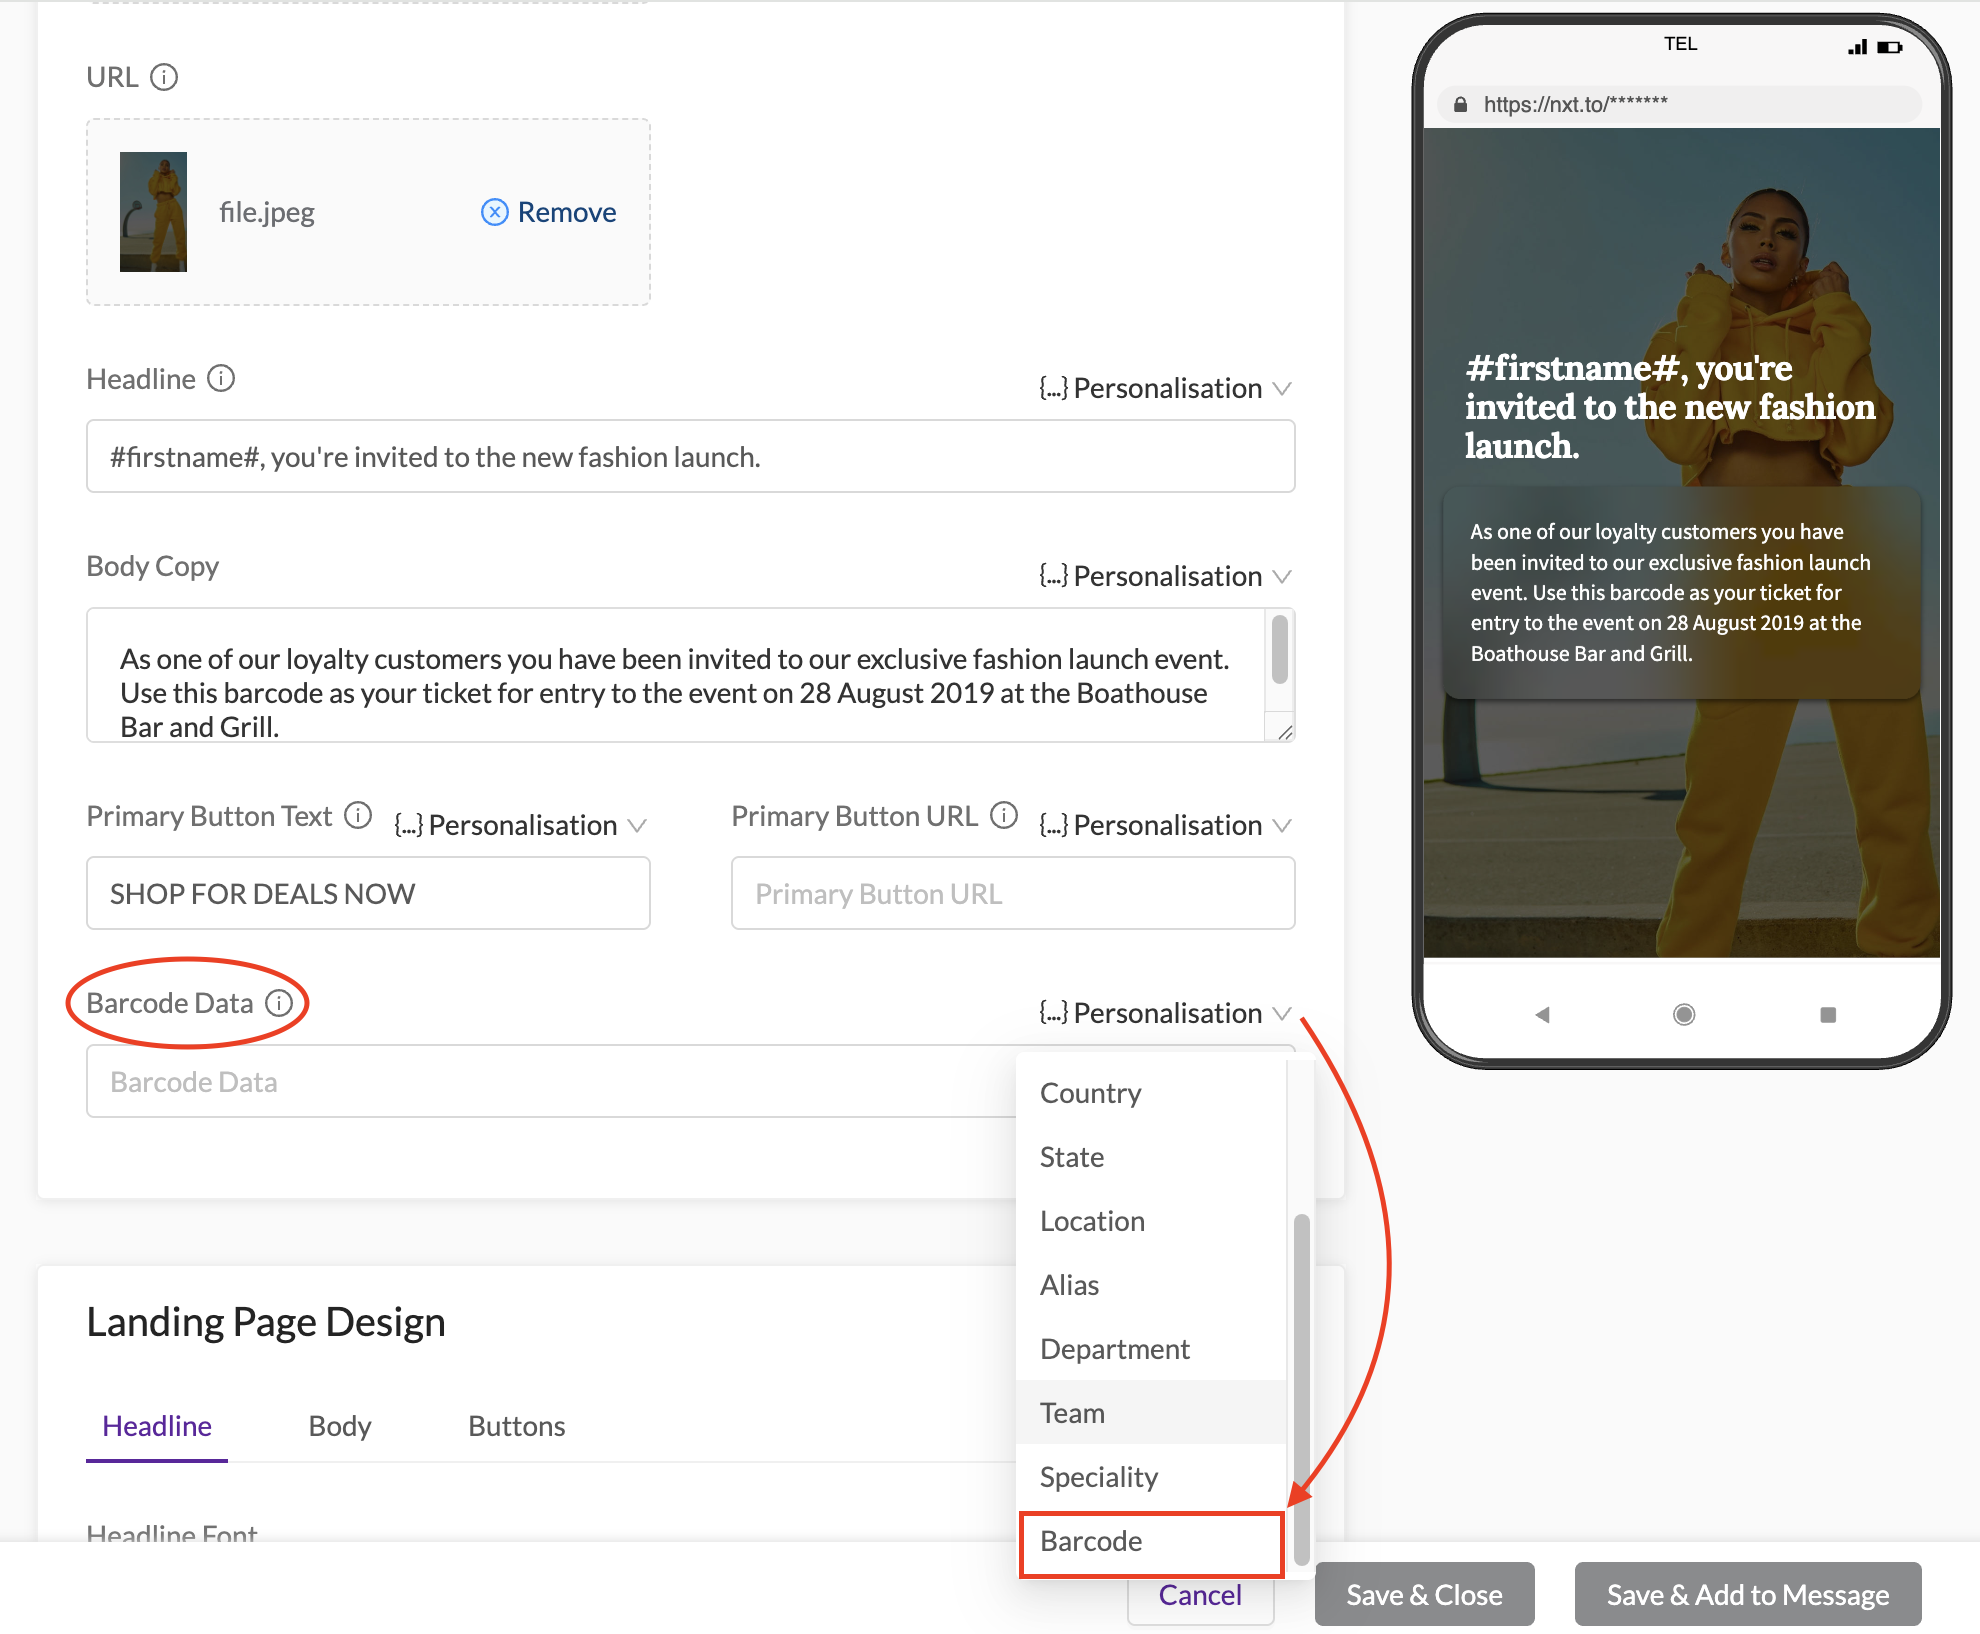The height and width of the screenshot is (1634, 1980).
Task: Choose Location in the personalisation list
Action: click(x=1151, y=1221)
